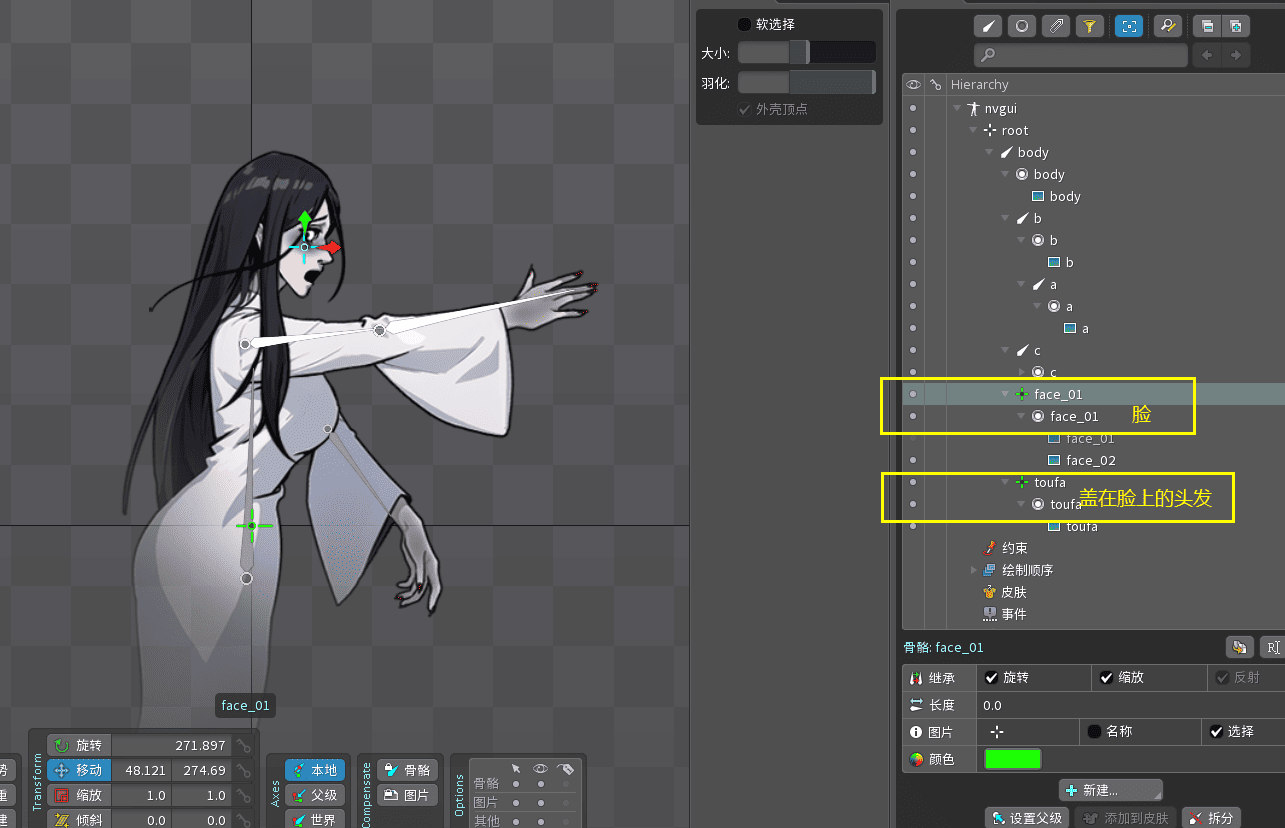Click the collapse all tree icon
The width and height of the screenshot is (1285, 828).
[1208, 26]
